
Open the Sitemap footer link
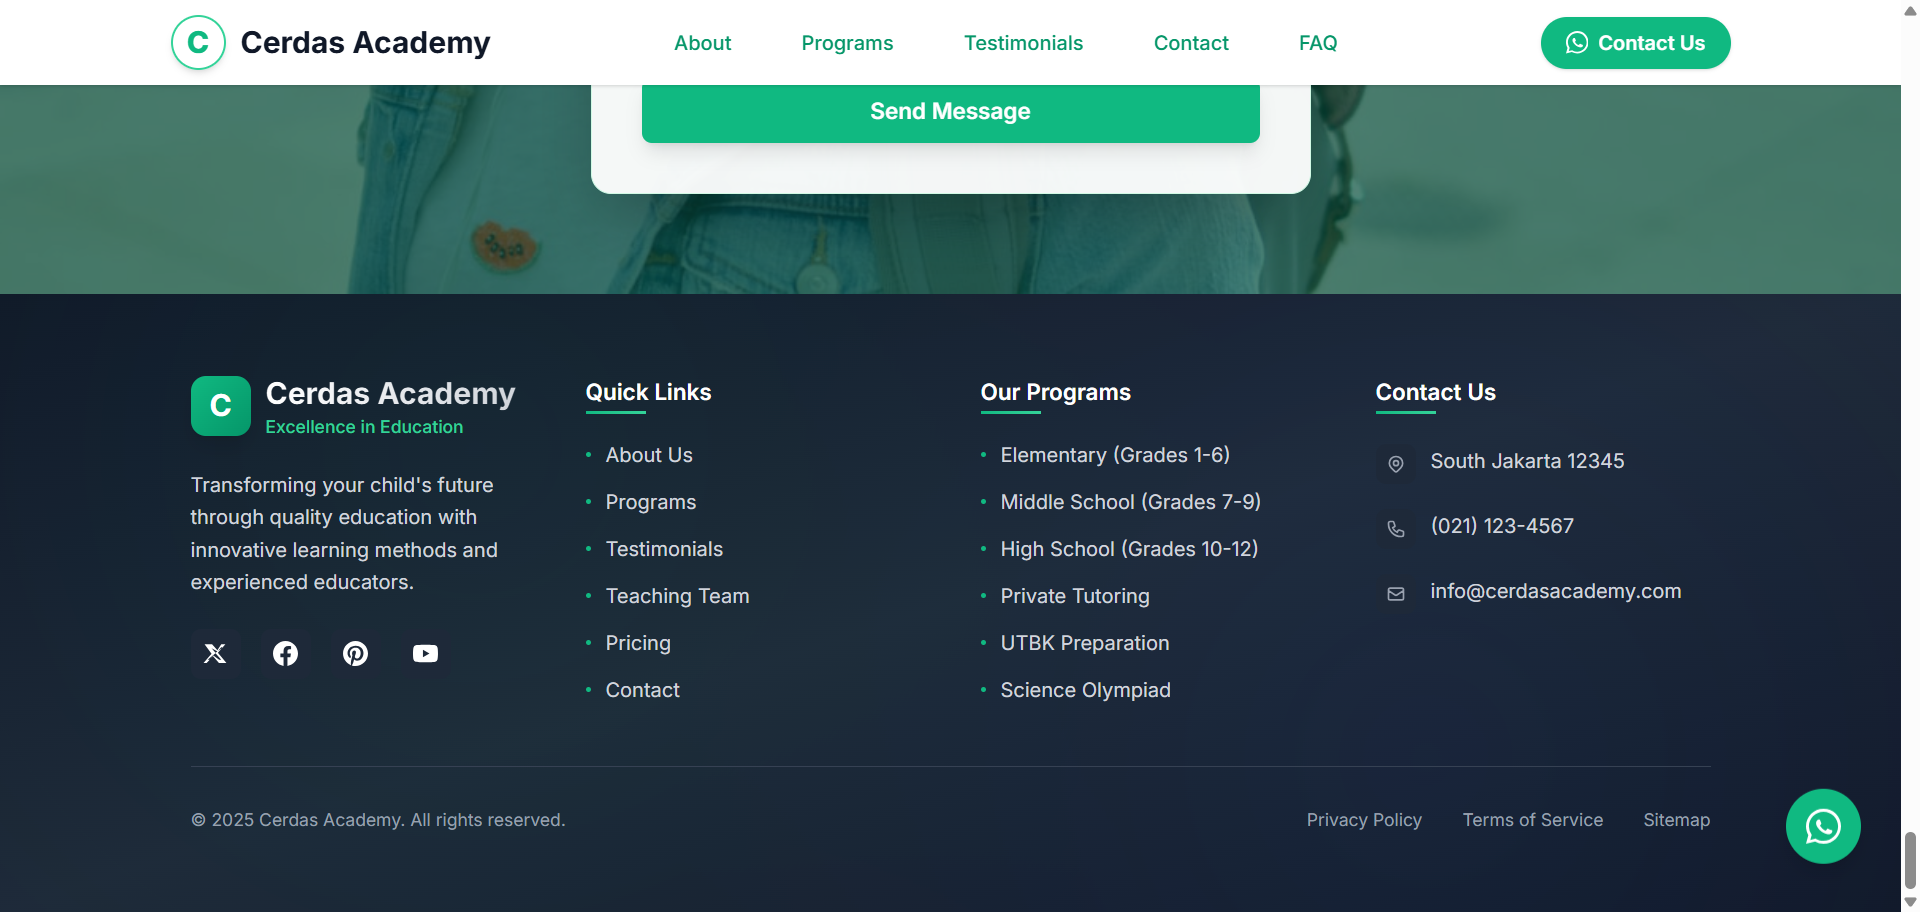(x=1676, y=820)
